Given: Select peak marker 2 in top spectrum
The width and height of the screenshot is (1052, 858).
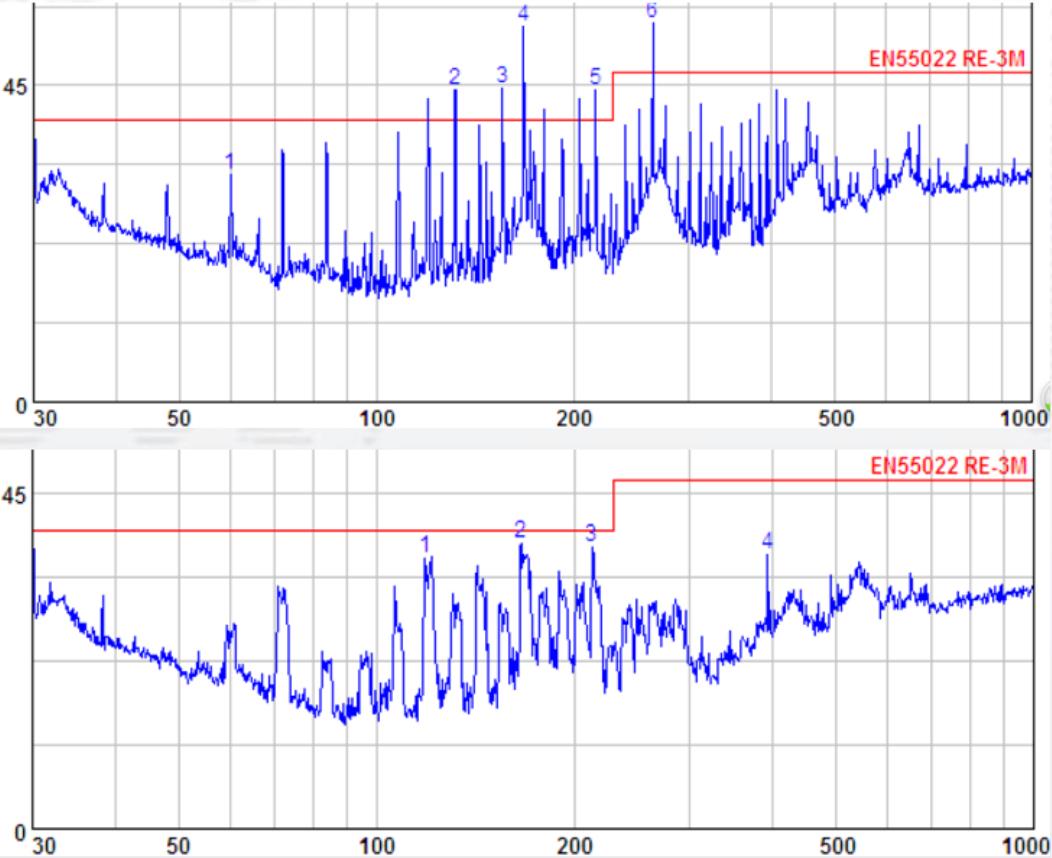Looking at the screenshot, I should (454, 76).
